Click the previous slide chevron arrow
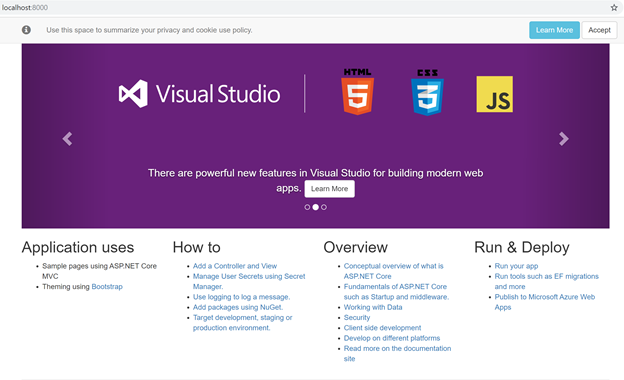The height and width of the screenshot is (380, 624). [67, 139]
